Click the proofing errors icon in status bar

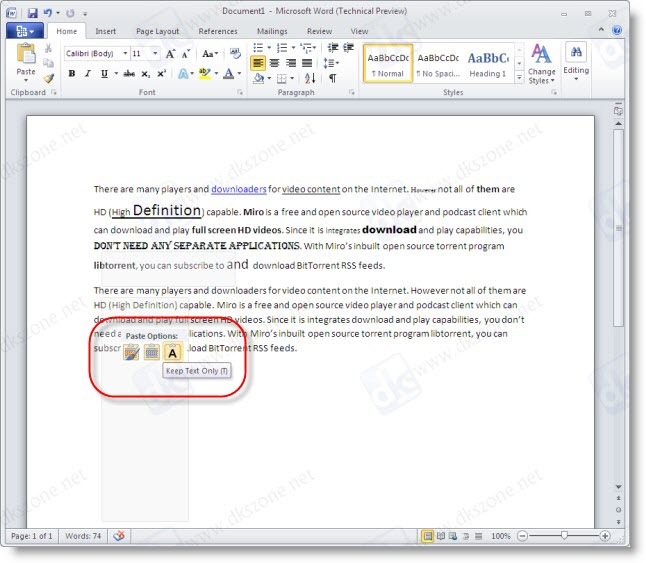click(x=119, y=536)
